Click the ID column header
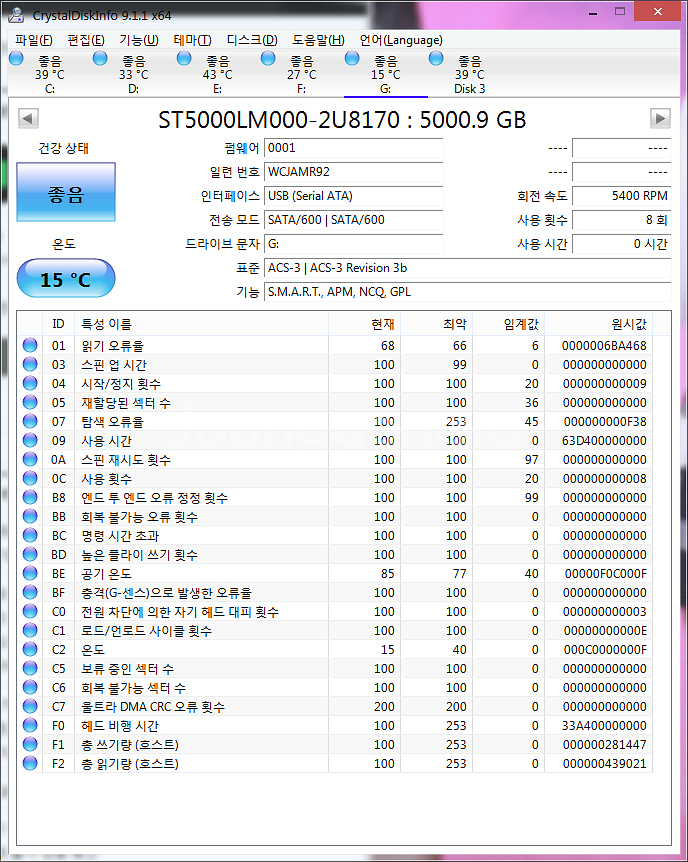Image resolution: width=688 pixels, height=862 pixels. pyautogui.click(x=58, y=324)
